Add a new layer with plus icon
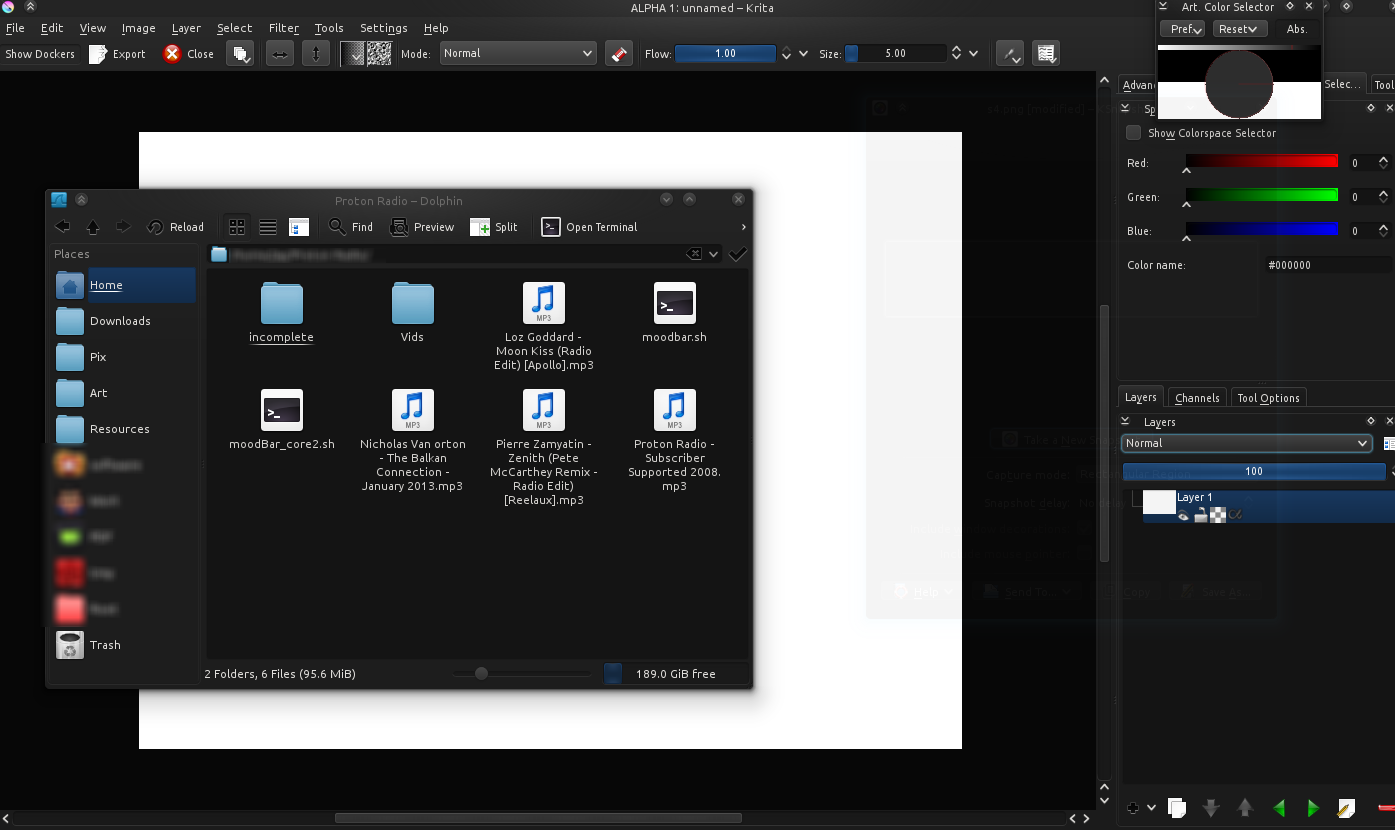The image size is (1395, 830). 1133,807
